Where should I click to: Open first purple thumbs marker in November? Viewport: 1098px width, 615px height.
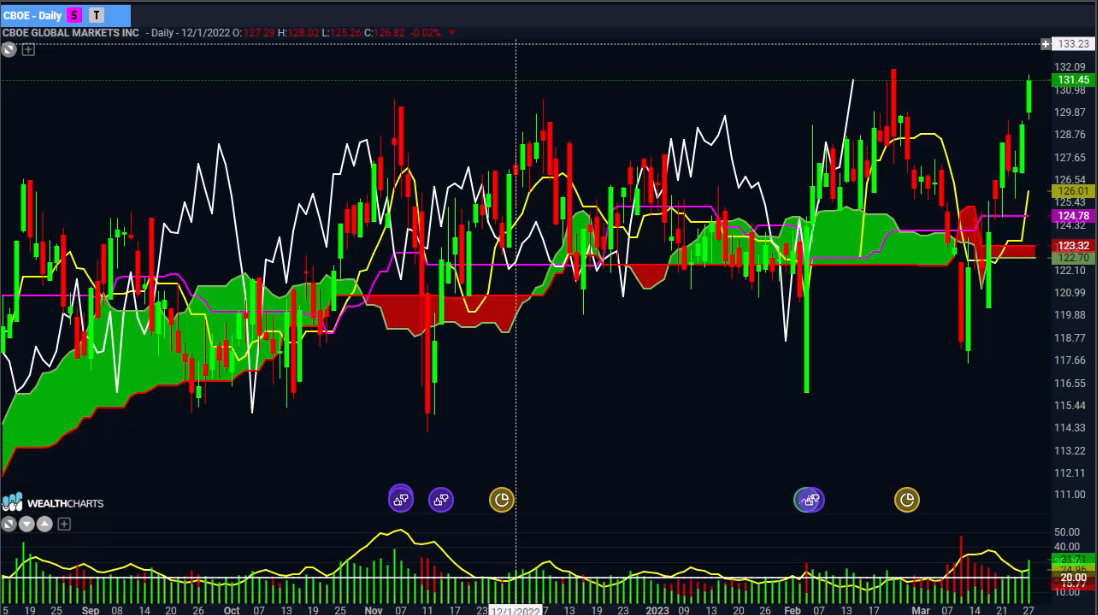click(x=401, y=499)
